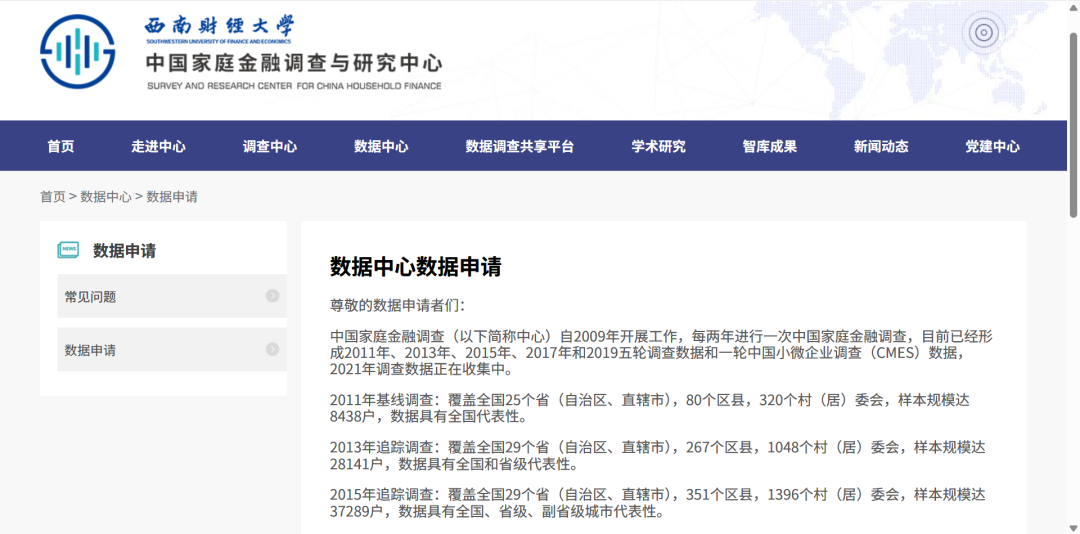Click 数据中心 breadcrumb link
Image resolution: width=1080 pixels, height=534 pixels.
click(x=106, y=197)
